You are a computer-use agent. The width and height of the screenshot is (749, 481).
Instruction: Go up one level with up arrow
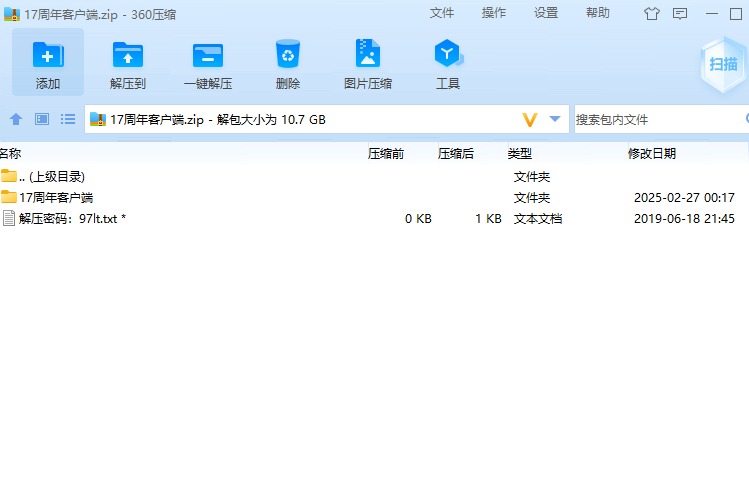(x=16, y=119)
